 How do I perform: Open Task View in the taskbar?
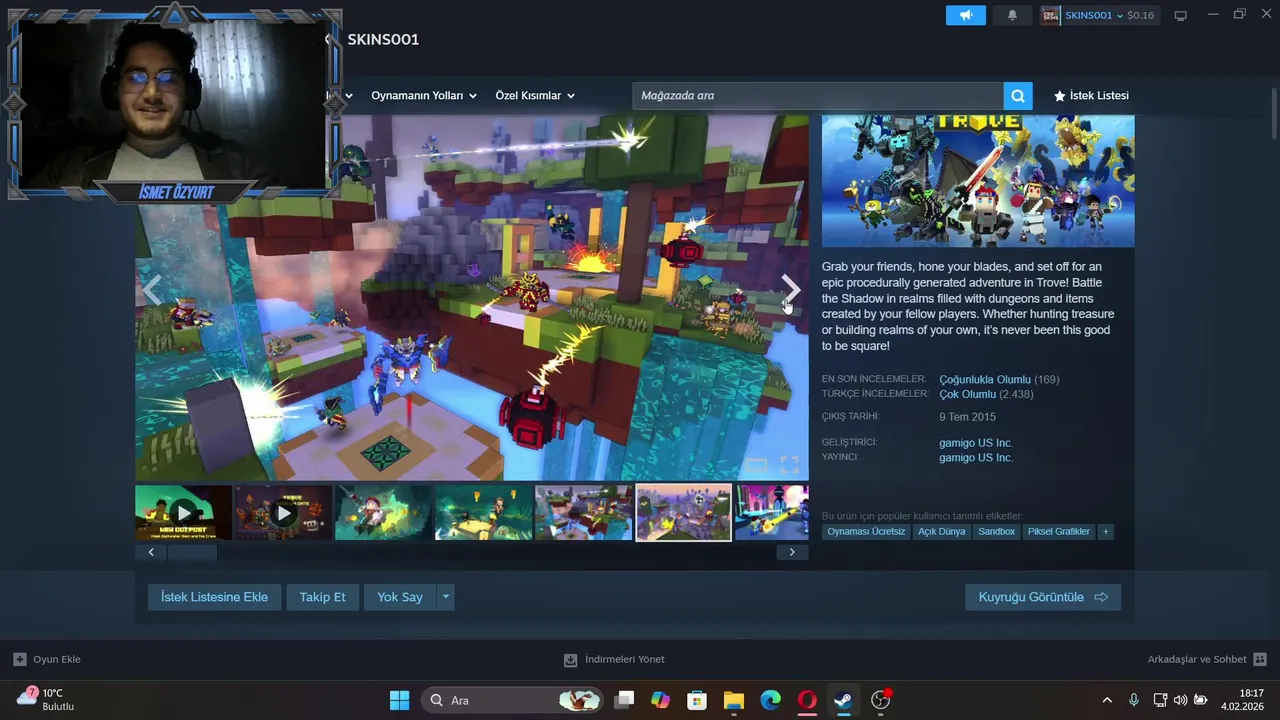point(624,700)
